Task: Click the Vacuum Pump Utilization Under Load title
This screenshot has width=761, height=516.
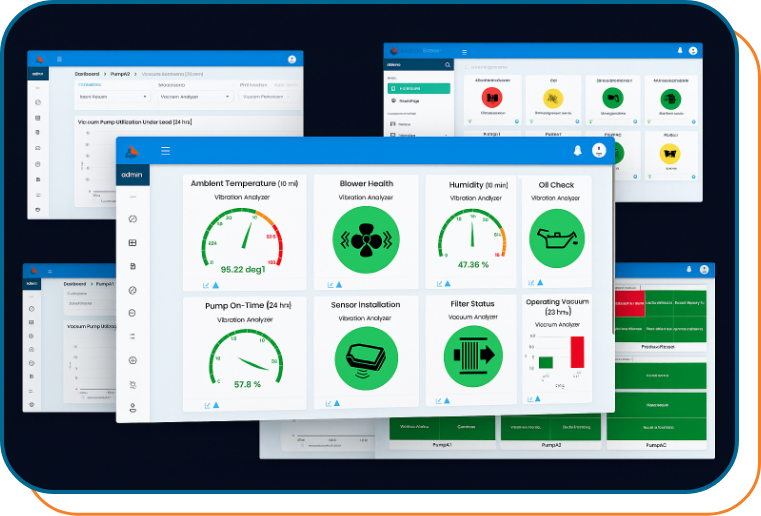Action: [x=135, y=122]
